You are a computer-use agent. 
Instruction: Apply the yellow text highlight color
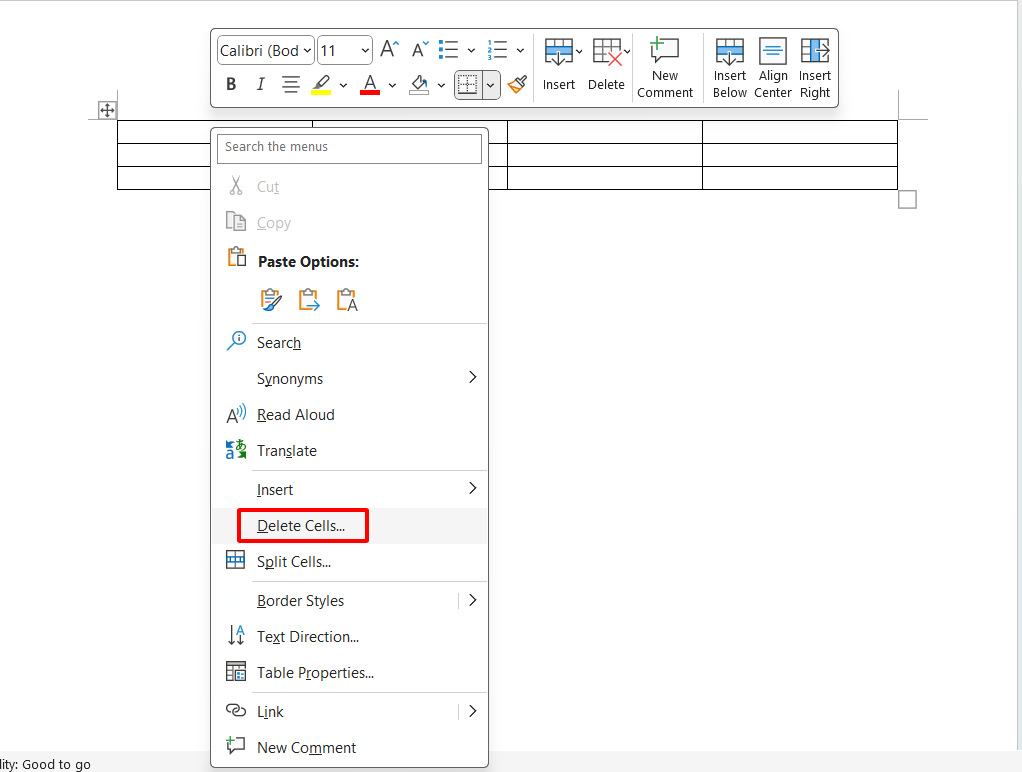tap(321, 85)
